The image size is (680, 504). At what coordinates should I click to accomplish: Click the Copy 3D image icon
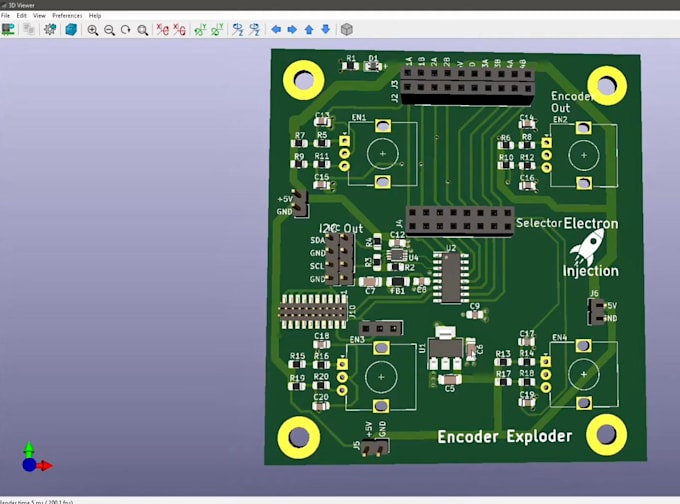coord(29,29)
